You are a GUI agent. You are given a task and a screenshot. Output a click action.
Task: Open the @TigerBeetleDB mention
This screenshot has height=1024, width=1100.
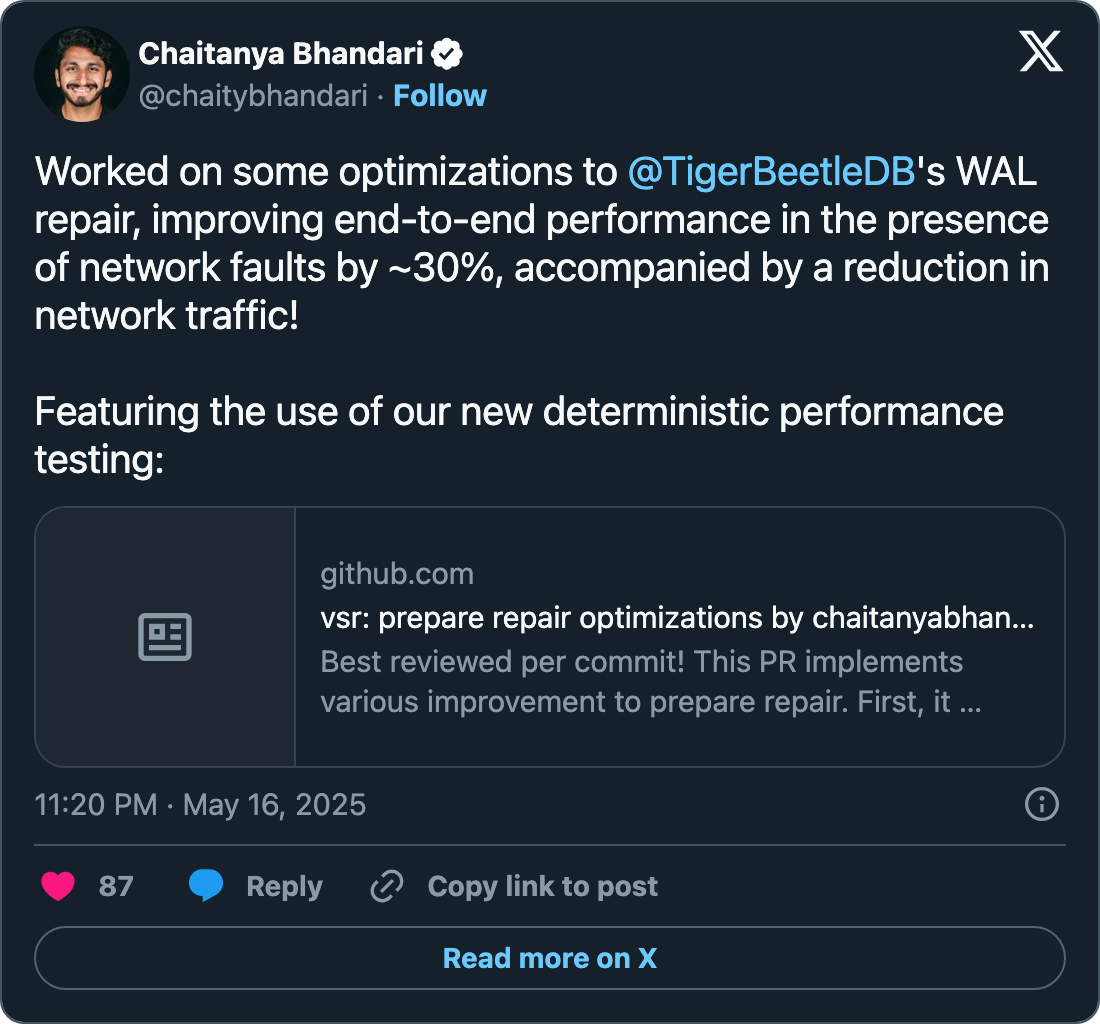(772, 172)
